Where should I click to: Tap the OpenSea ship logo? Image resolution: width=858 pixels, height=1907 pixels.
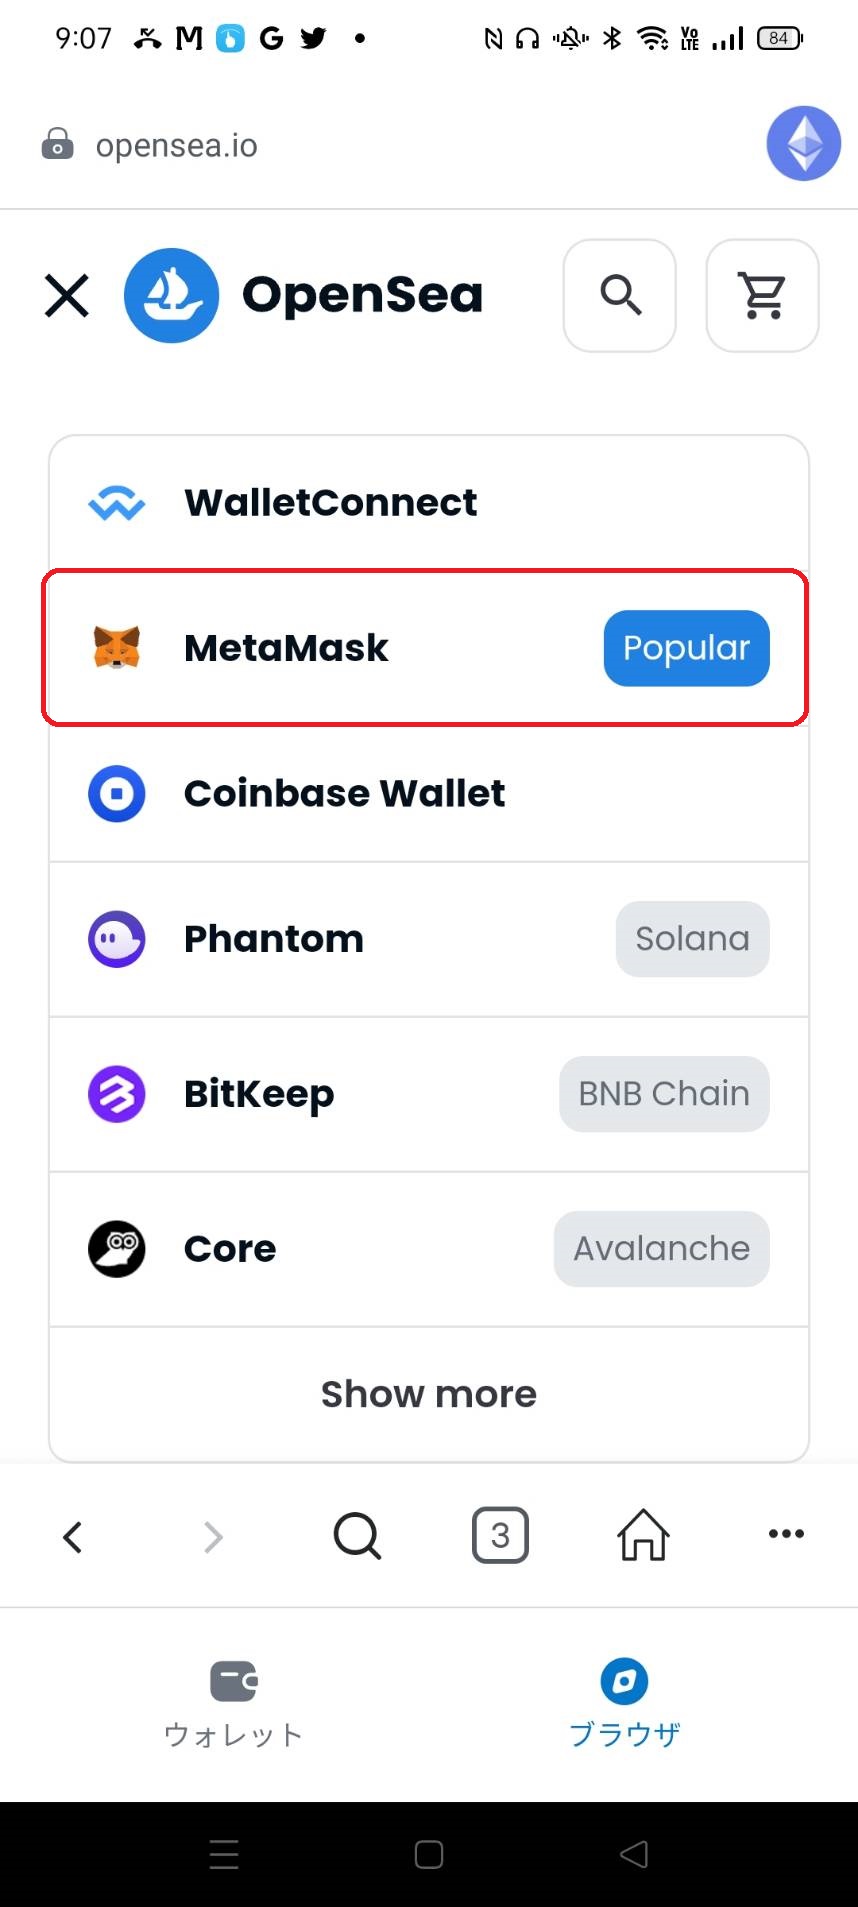tap(171, 296)
